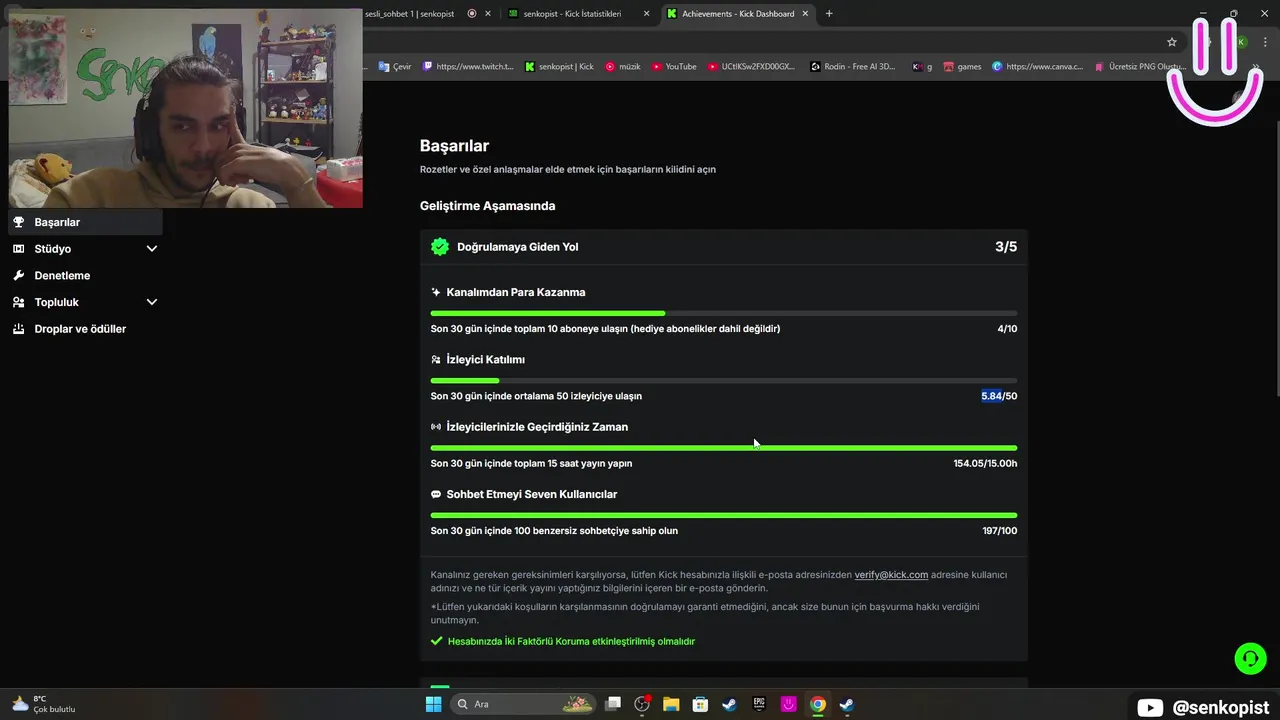Open the Topluluk sidebar section

click(84, 302)
